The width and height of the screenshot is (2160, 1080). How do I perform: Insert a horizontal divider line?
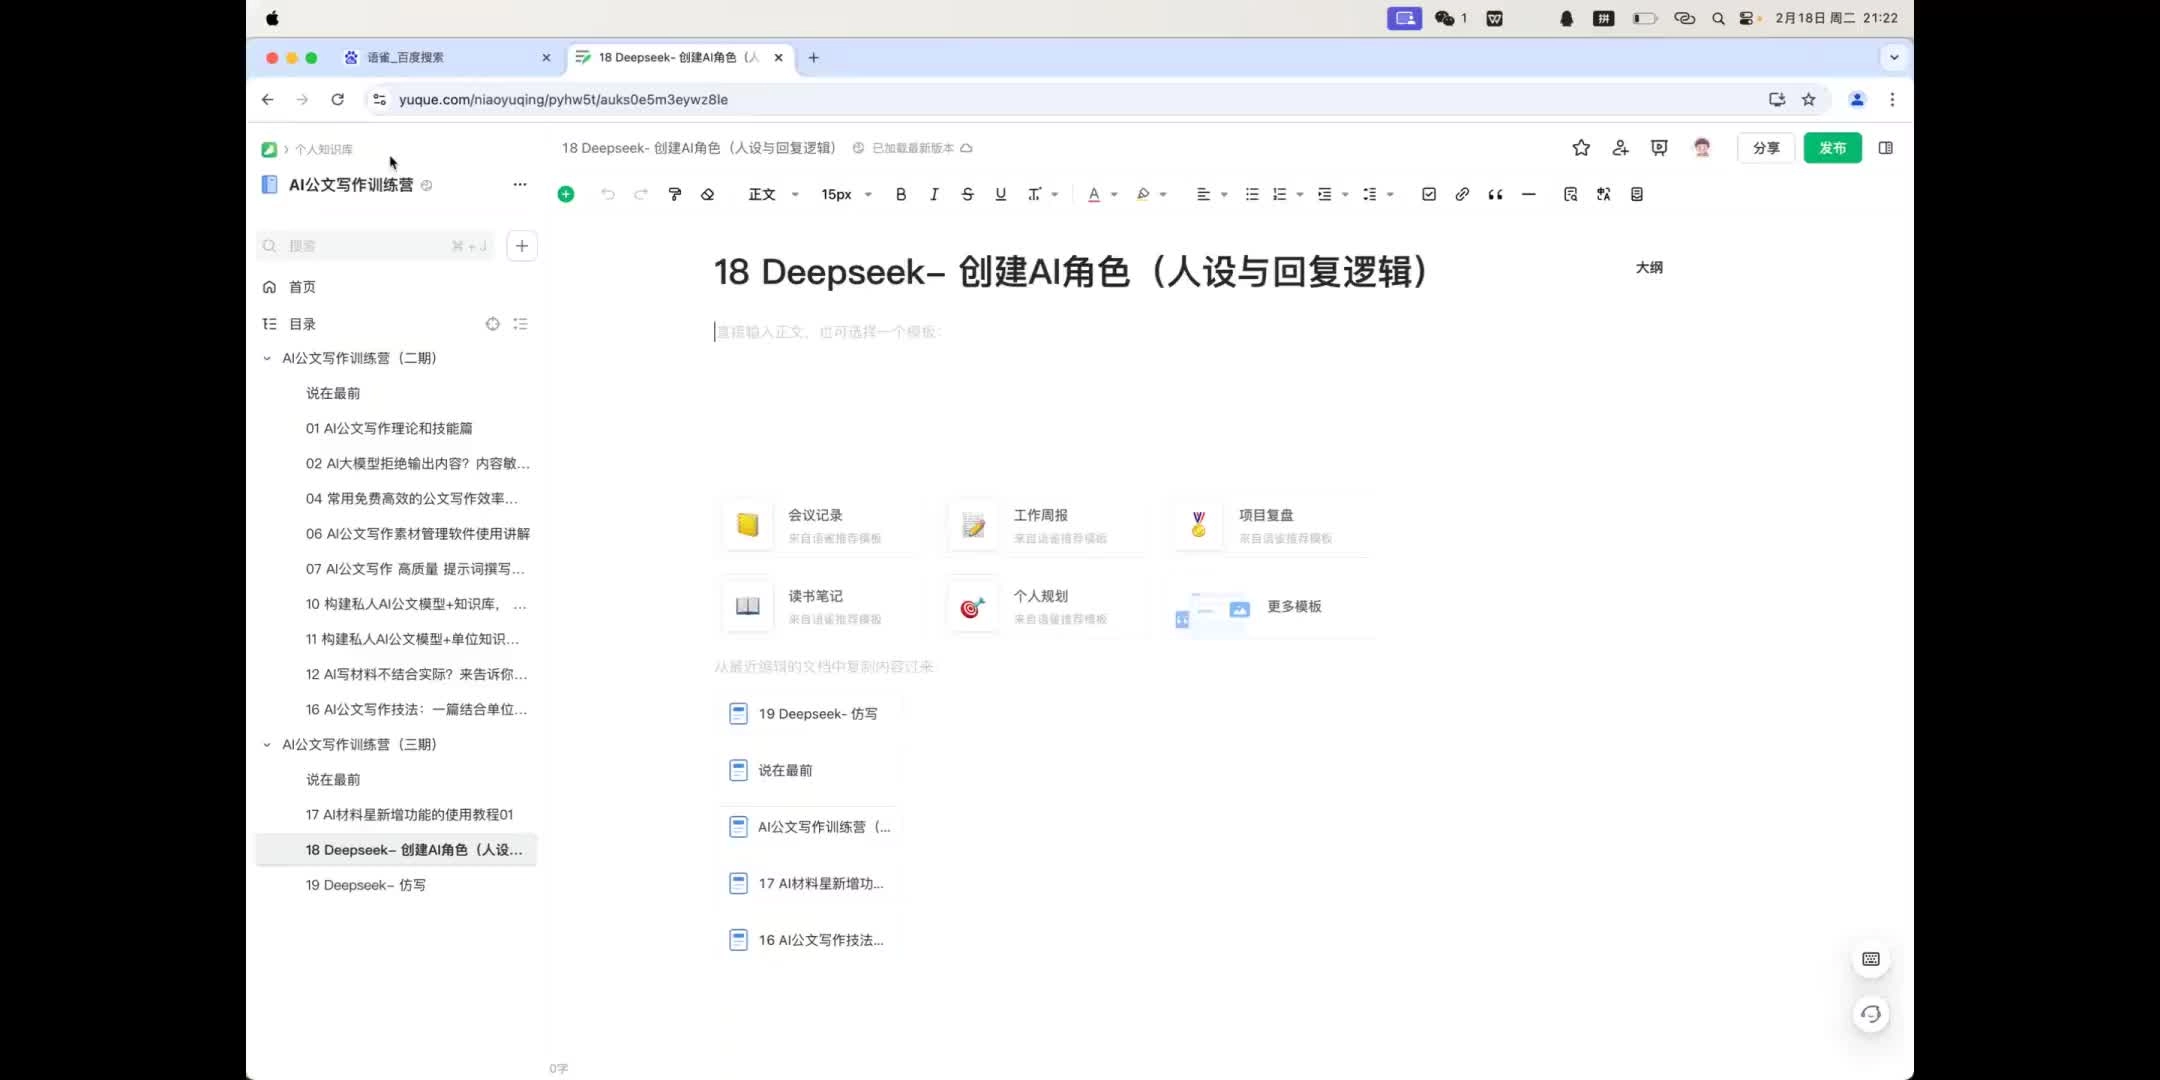tap(1529, 193)
